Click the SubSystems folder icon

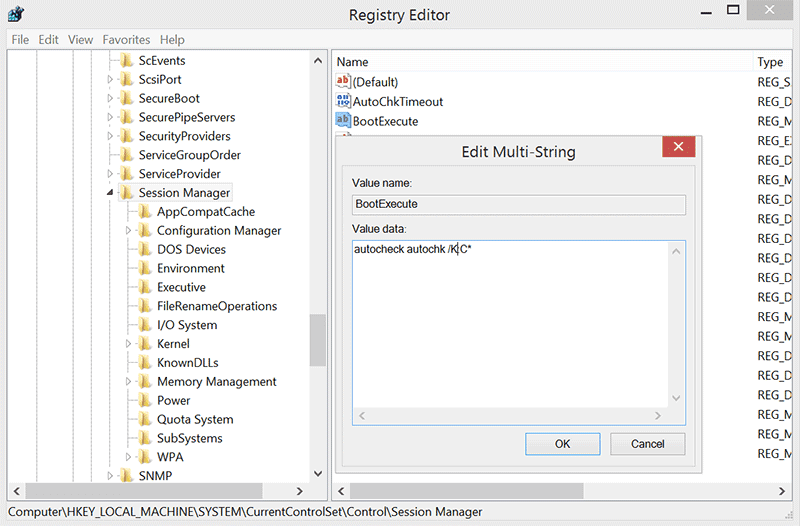(145, 438)
